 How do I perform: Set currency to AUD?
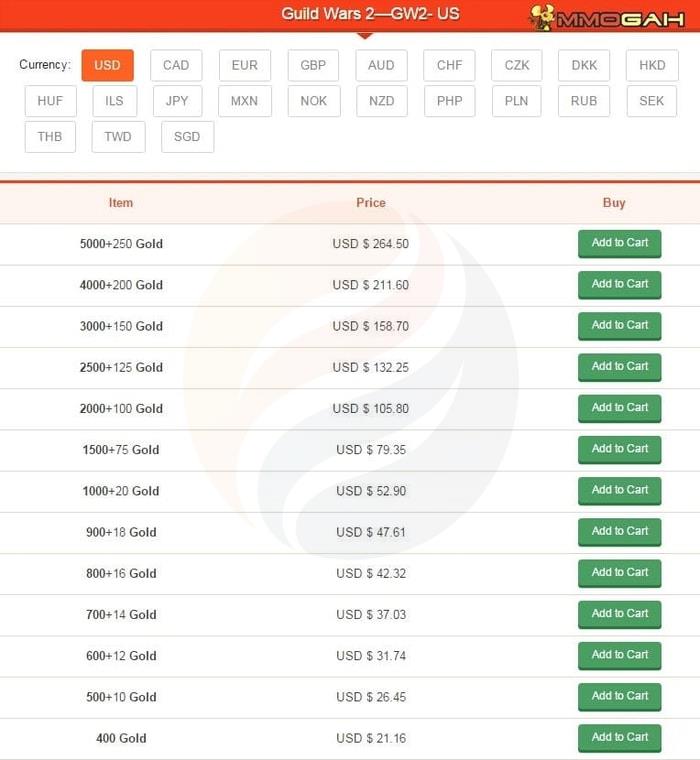pyautogui.click(x=381, y=65)
